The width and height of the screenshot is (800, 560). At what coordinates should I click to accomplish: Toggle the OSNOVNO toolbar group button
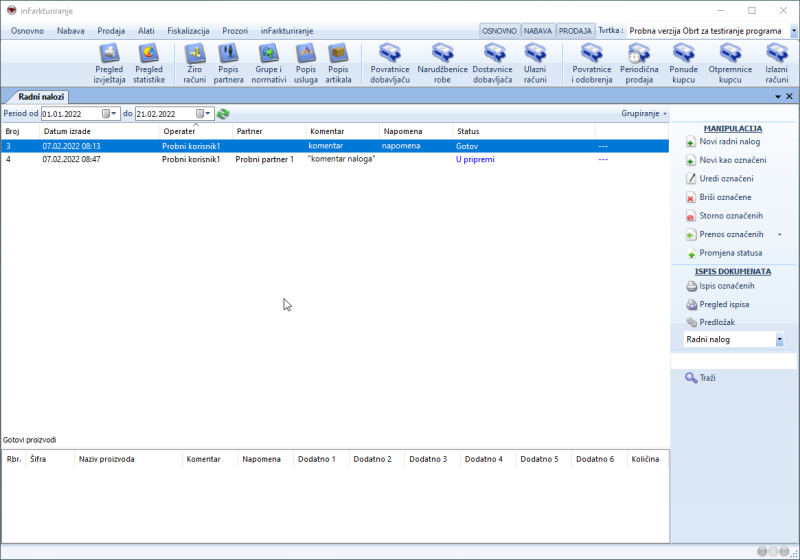pos(499,31)
